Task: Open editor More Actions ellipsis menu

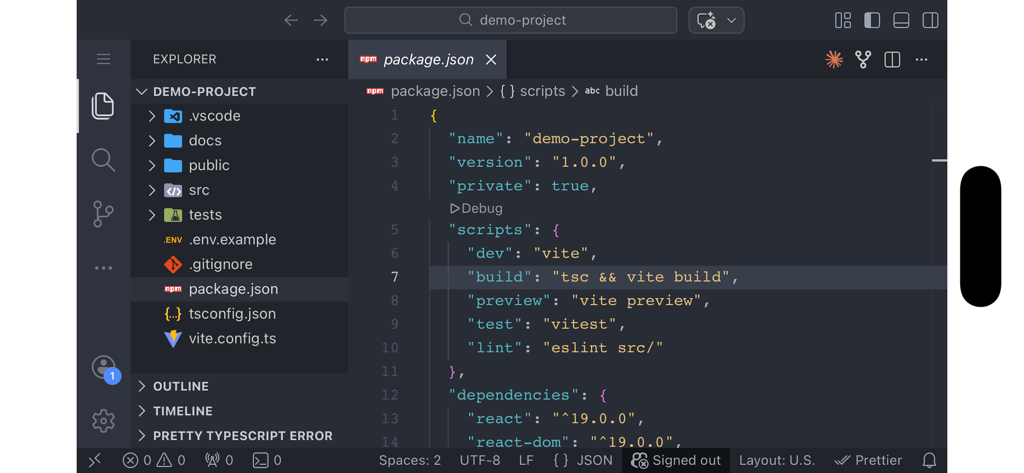Action: coord(921,59)
